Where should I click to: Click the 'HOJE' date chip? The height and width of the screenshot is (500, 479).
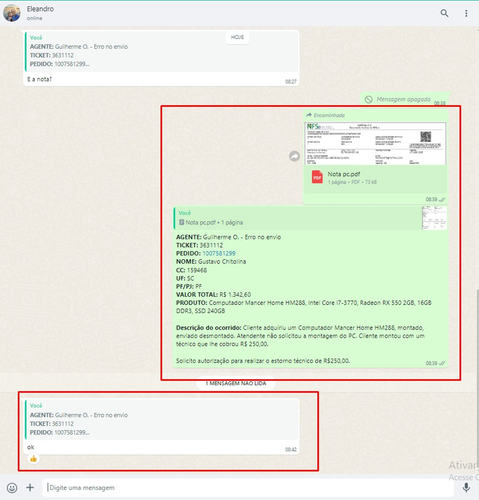tap(237, 37)
